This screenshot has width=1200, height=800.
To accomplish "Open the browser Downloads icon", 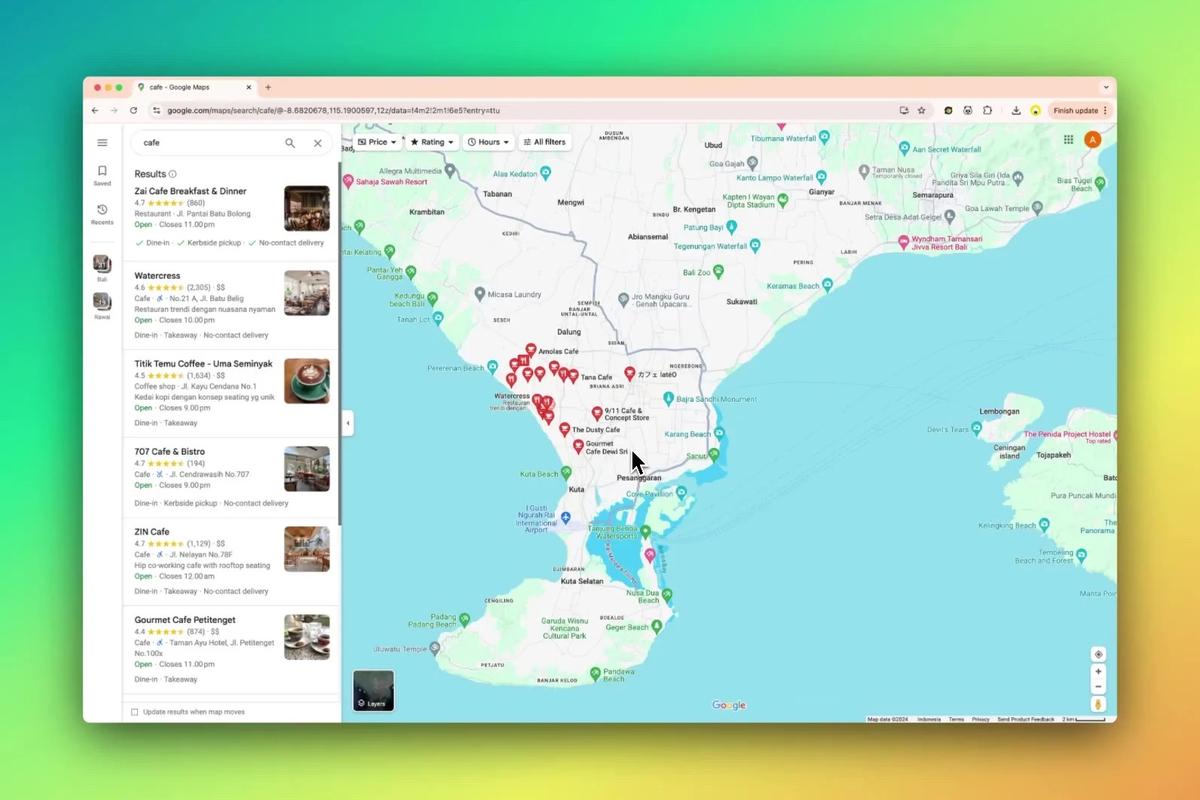I will point(1016,110).
